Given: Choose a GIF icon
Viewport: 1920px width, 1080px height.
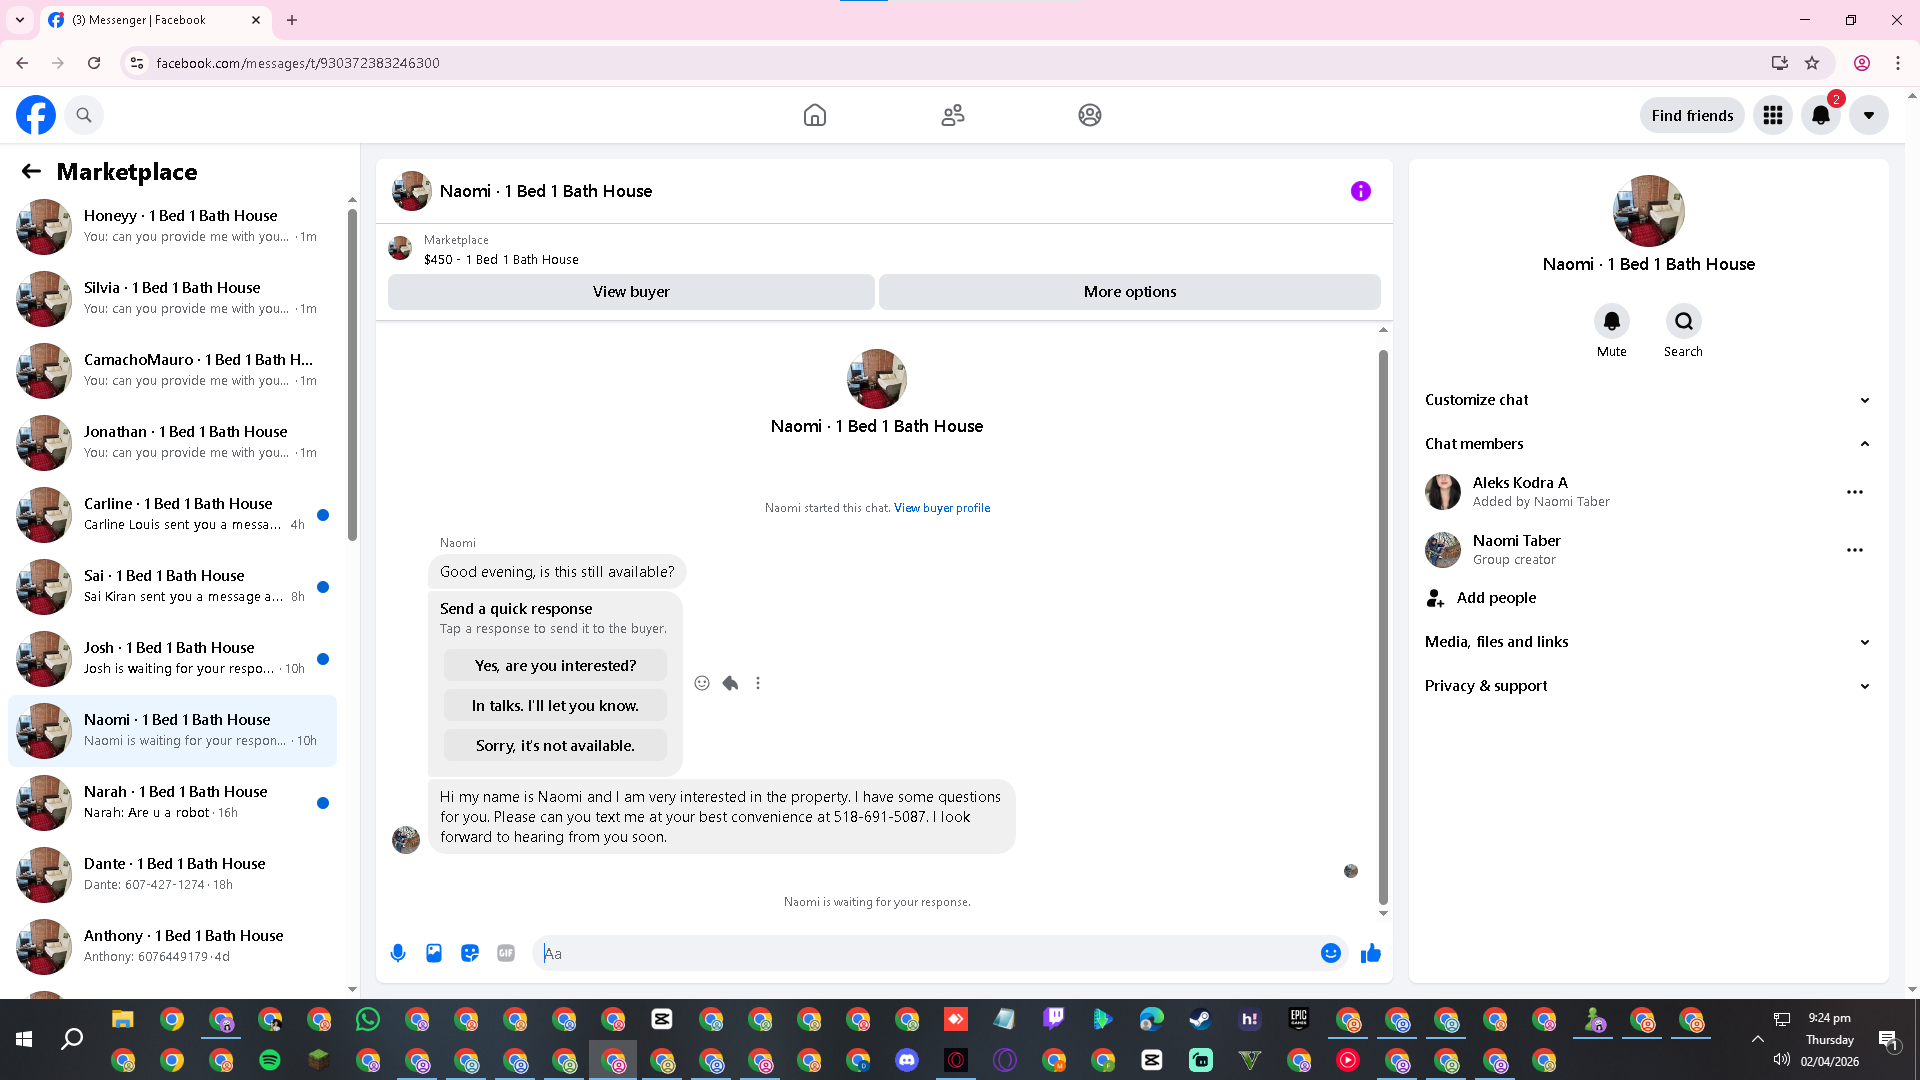Looking at the screenshot, I should 506,953.
